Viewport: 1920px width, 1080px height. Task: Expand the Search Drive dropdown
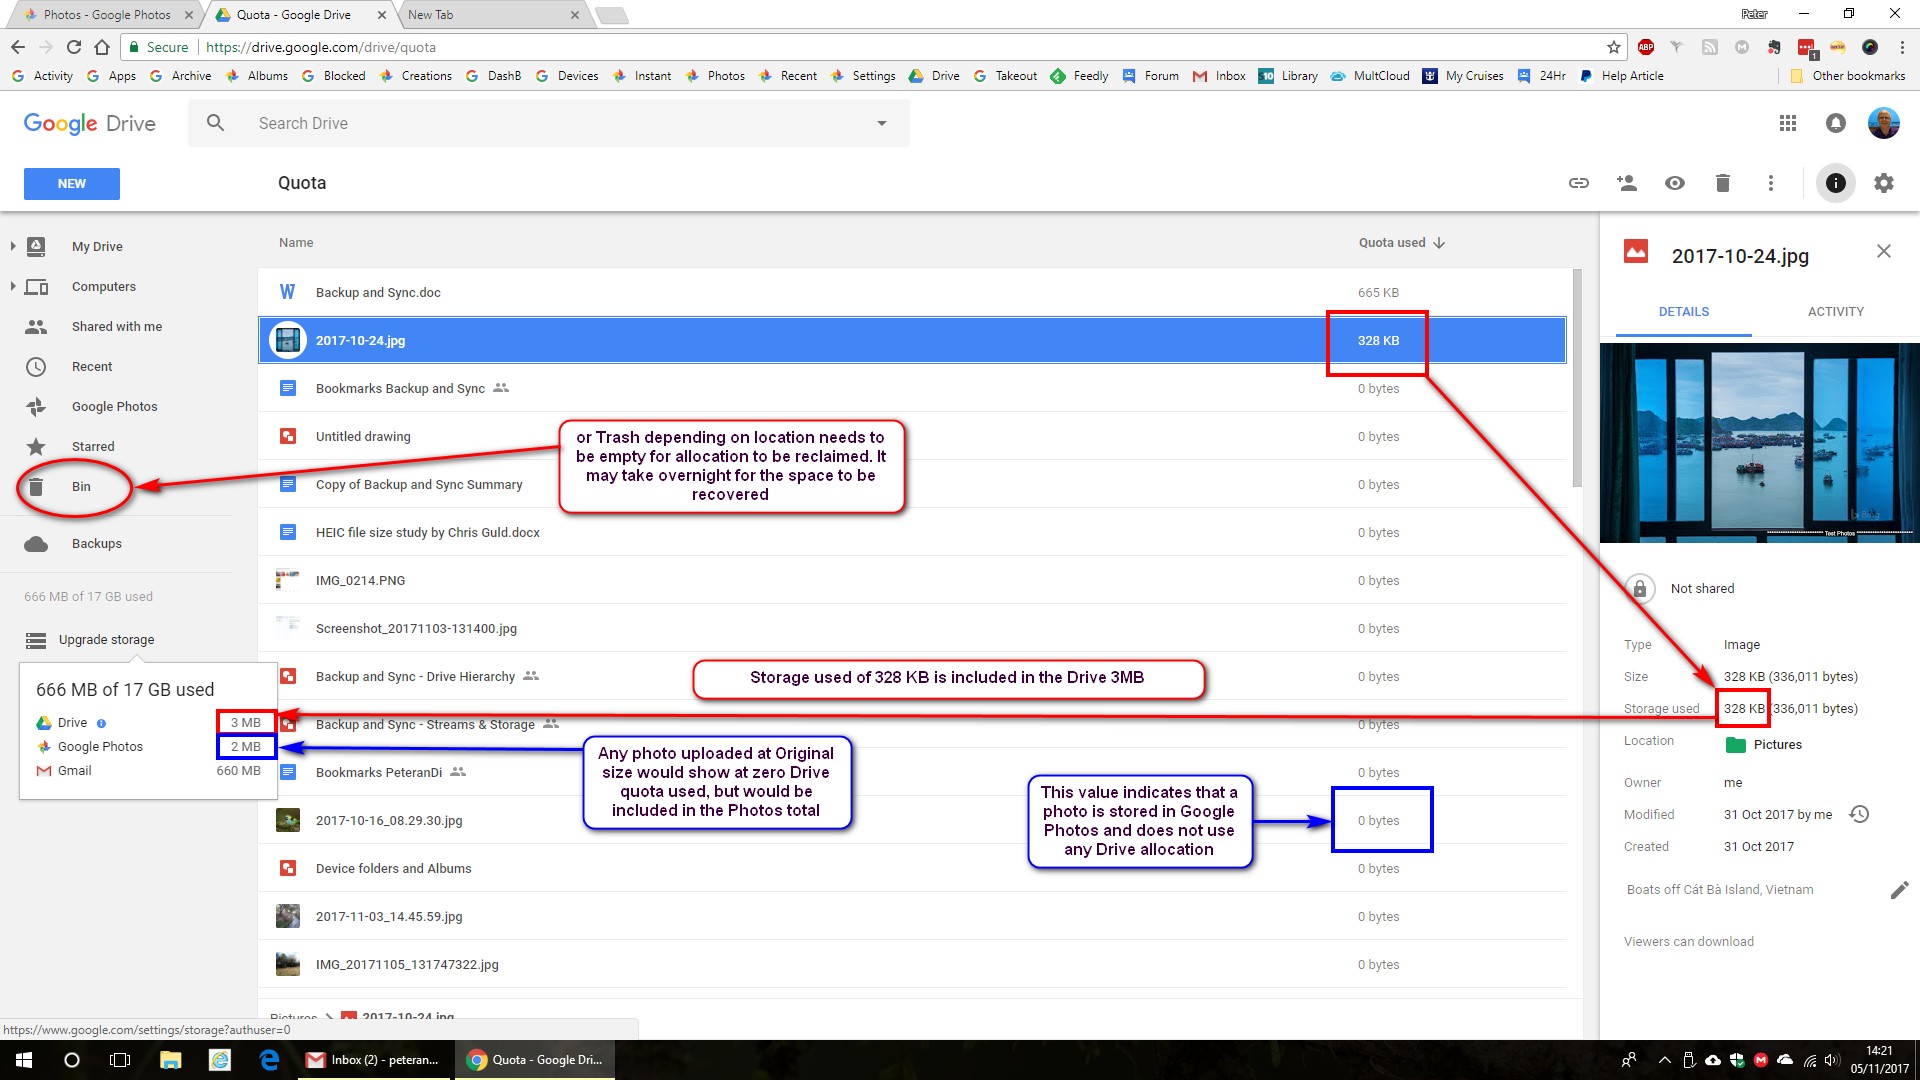884,123
